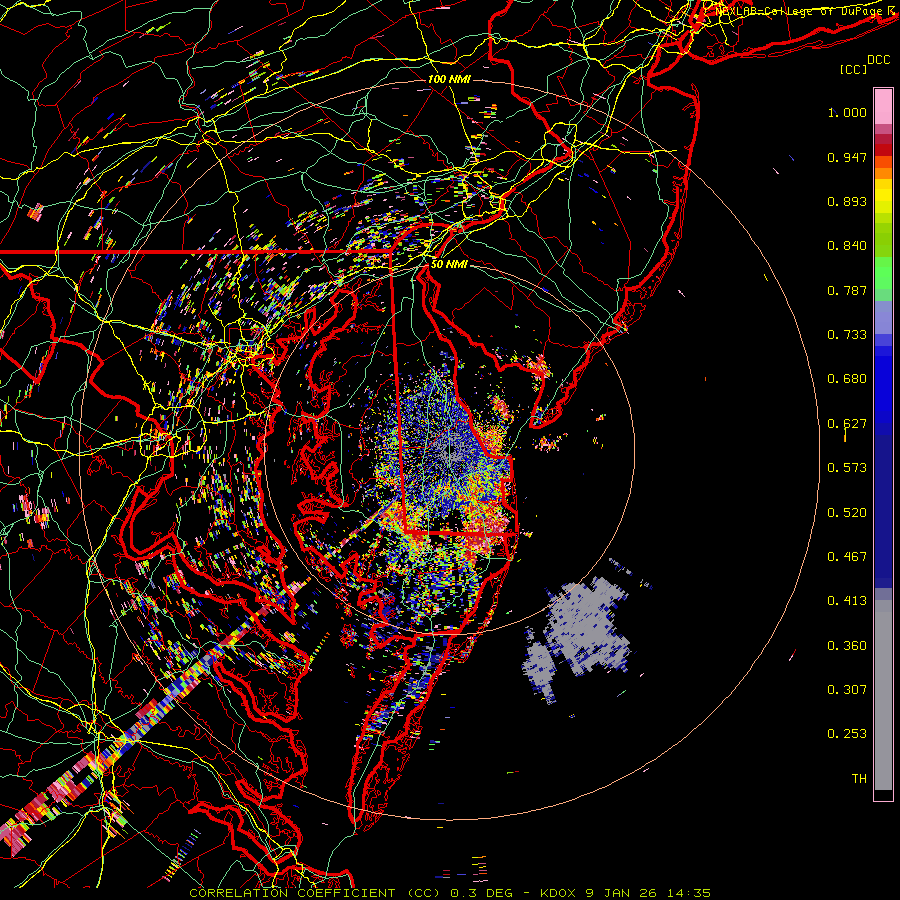Click the 0.307 legend value

pyautogui.click(x=847, y=690)
